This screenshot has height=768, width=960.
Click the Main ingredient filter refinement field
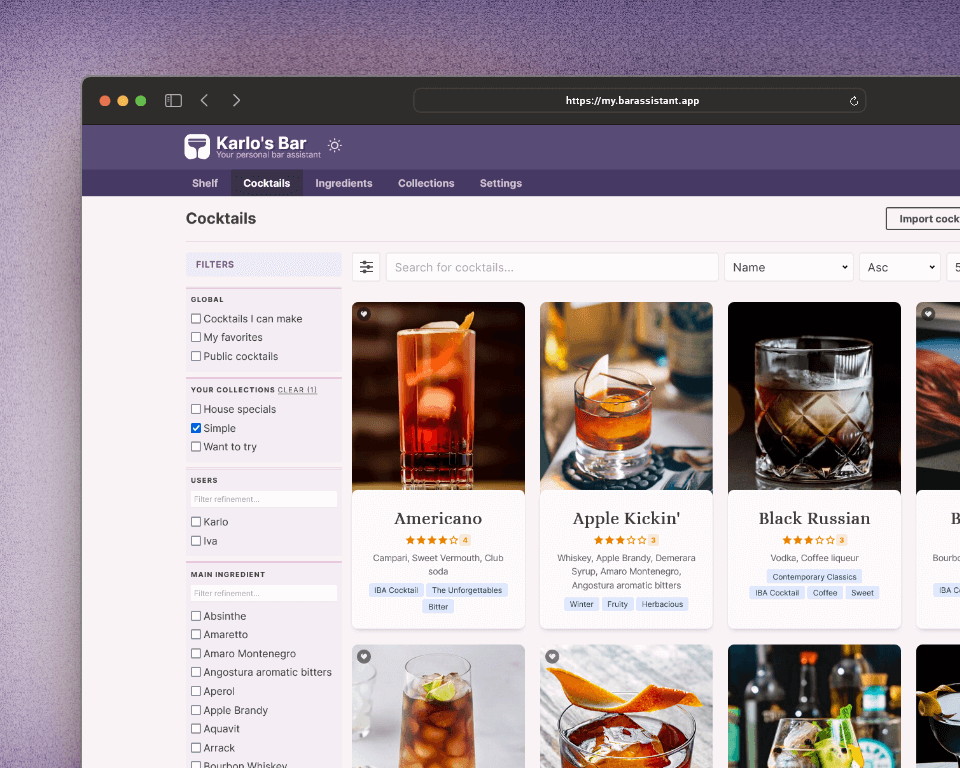coord(264,593)
